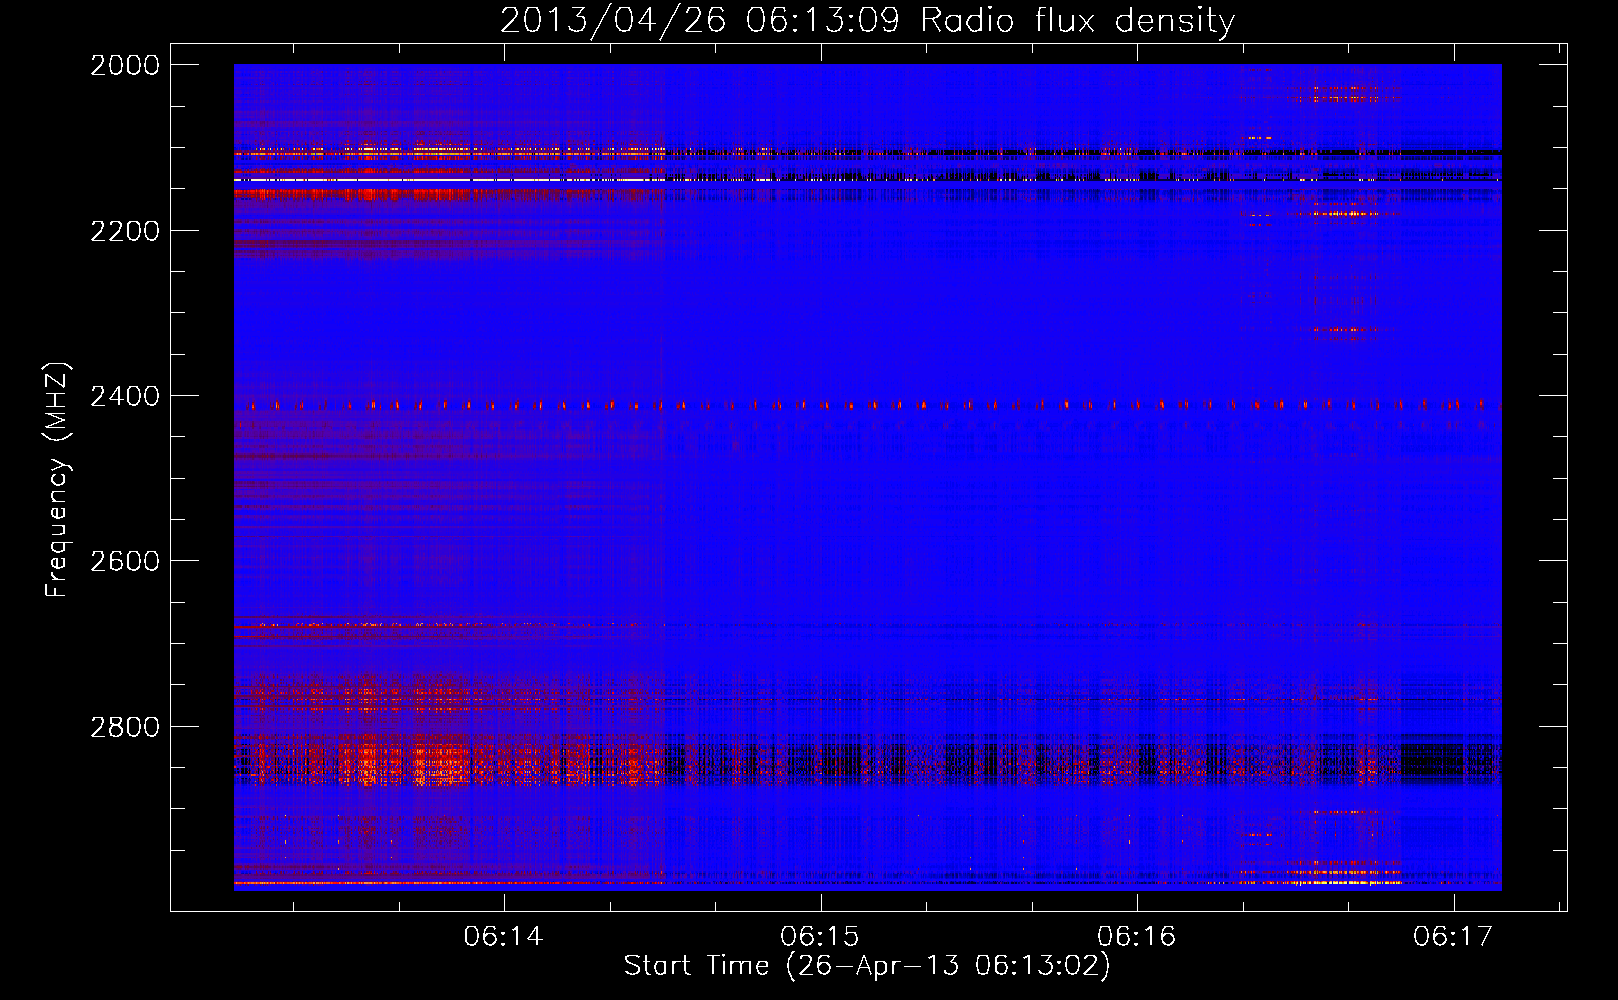
Task: Select the 2800 frequency tick label
Action: pyautogui.click(x=125, y=727)
